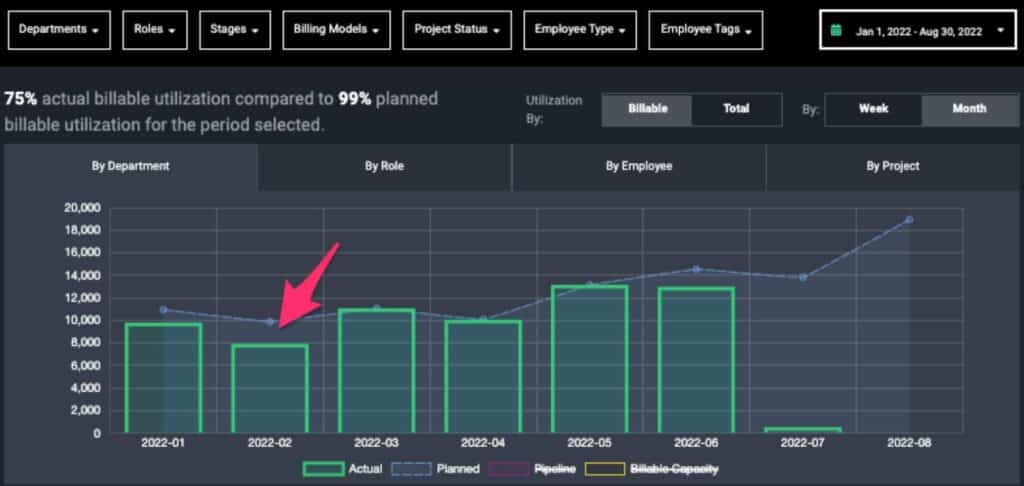Set utilization to Total
Viewport: 1024px width, 486px height.
pos(736,109)
